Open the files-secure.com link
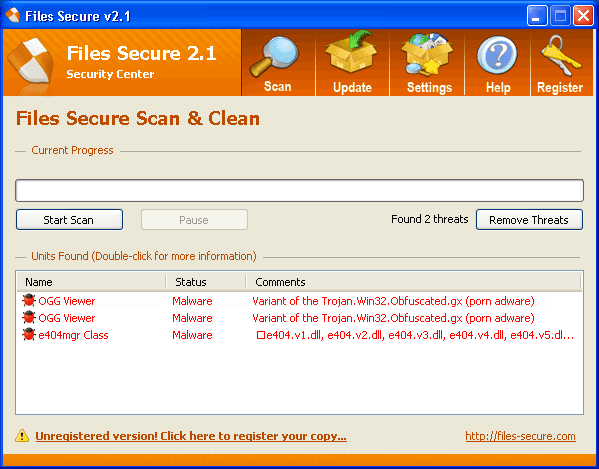The image size is (599, 469). tap(520, 436)
